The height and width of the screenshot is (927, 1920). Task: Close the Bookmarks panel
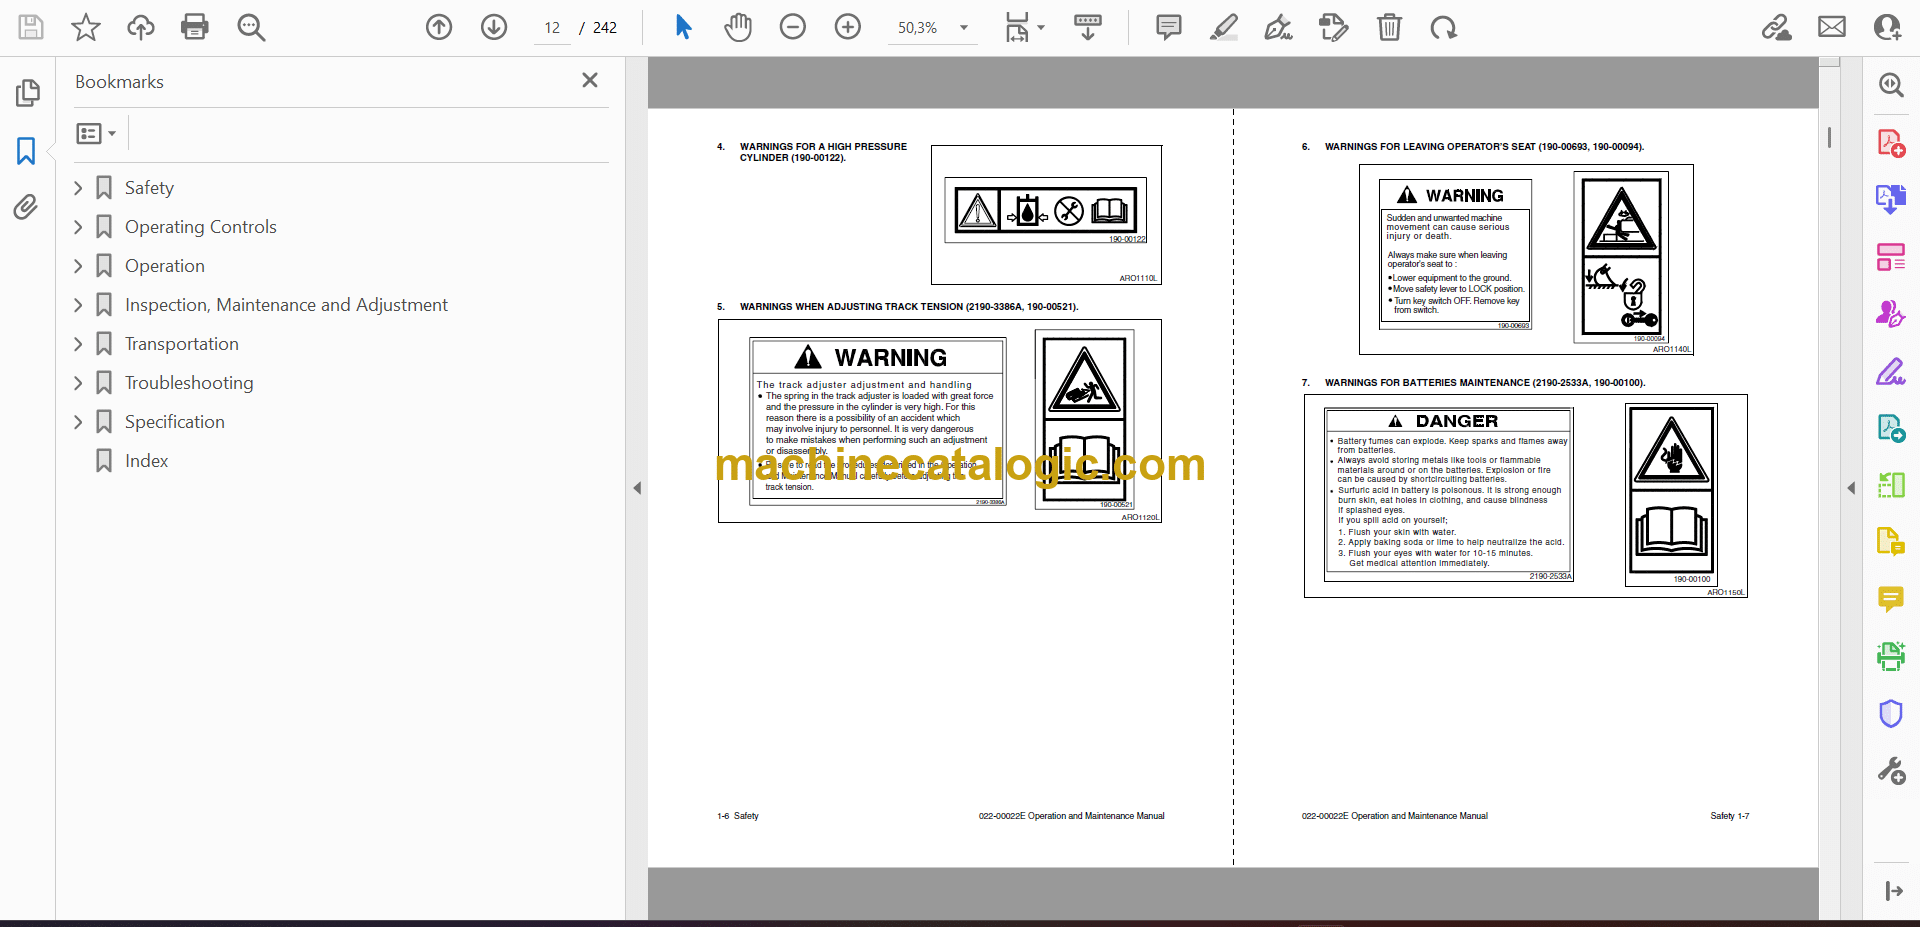[590, 81]
